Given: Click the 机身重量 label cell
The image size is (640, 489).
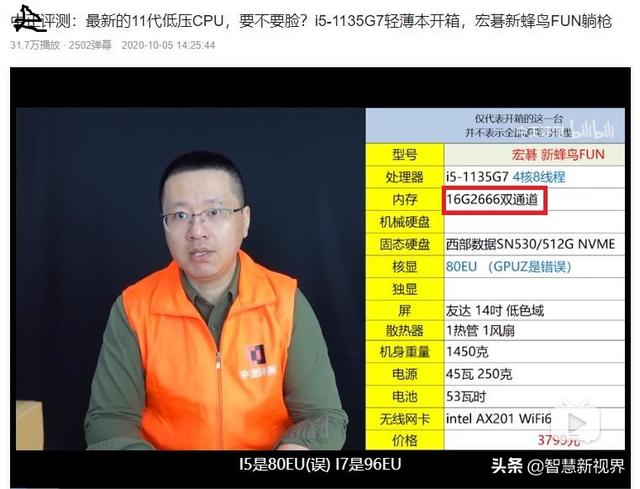Looking at the screenshot, I should [404, 352].
